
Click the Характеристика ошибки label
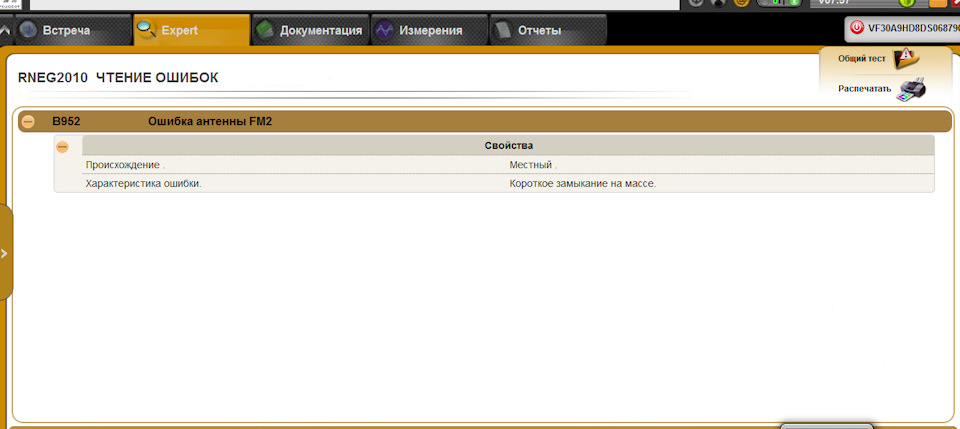click(x=143, y=183)
